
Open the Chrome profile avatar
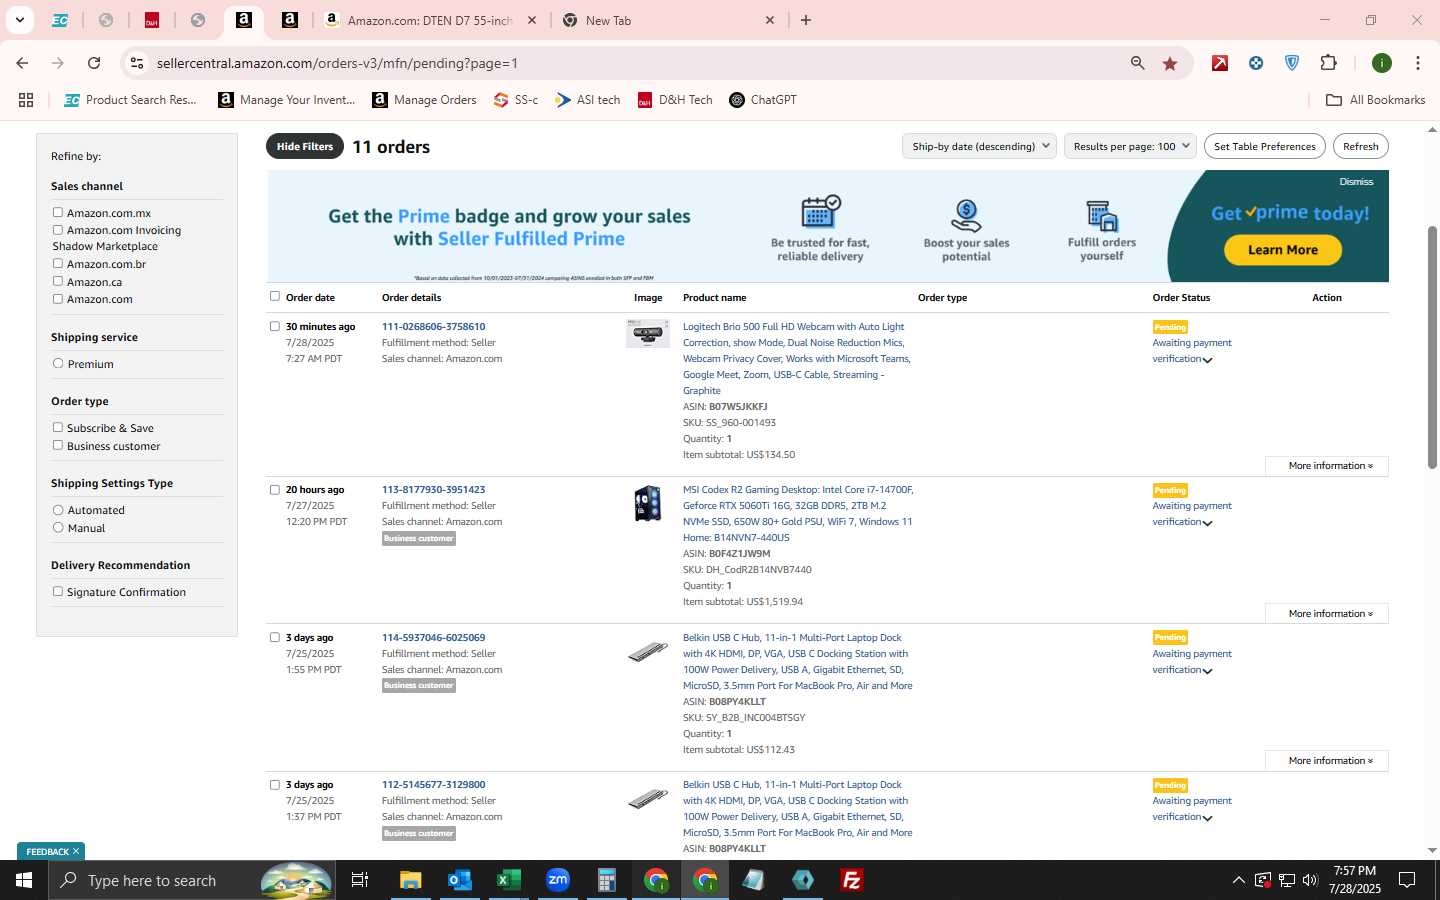click(x=1382, y=63)
